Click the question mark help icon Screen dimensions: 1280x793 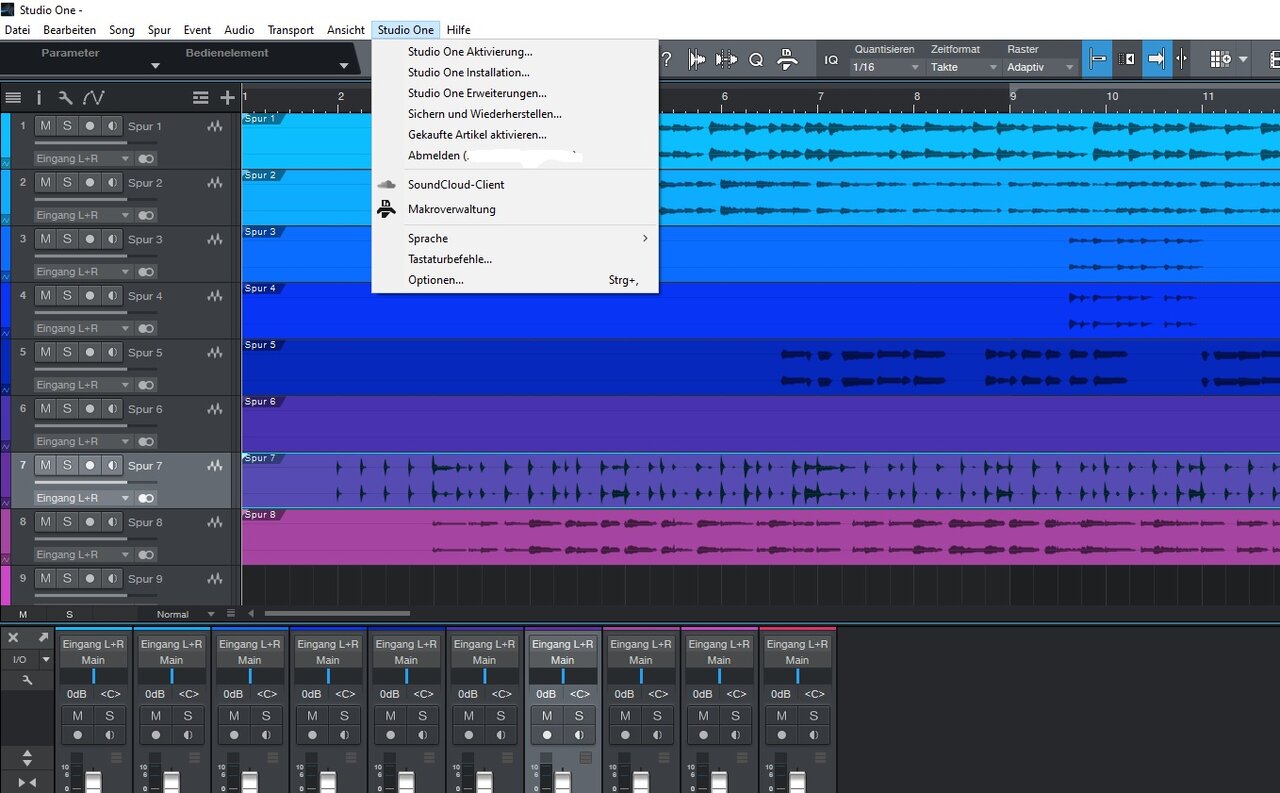(x=666, y=60)
